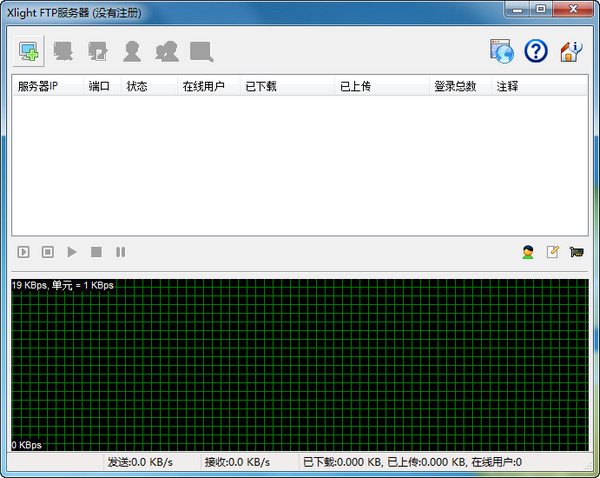The width and height of the screenshot is (600, 478).
Task: Open the blue question mark help icon
Action: pos(536,51)
